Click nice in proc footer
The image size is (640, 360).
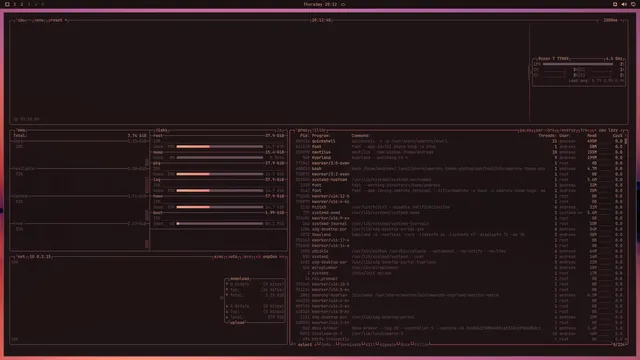coord(404,344)
